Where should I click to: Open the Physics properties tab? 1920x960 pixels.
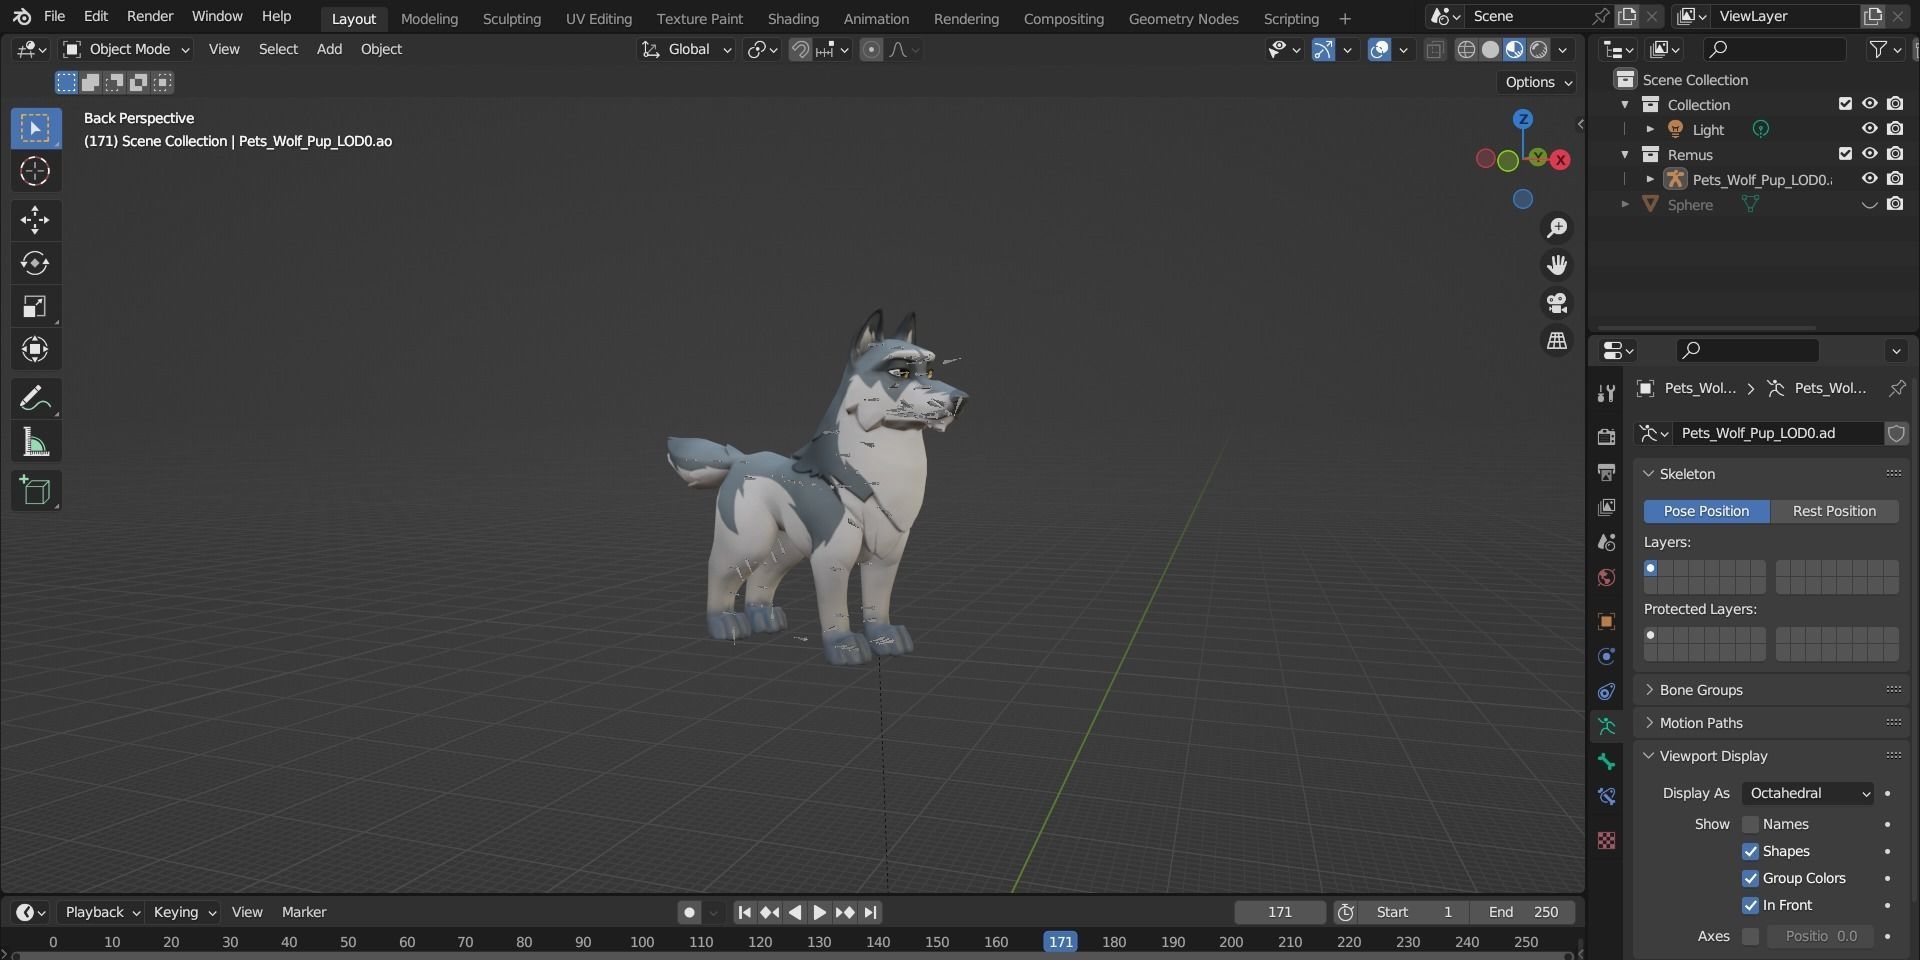pos(1606,656)
